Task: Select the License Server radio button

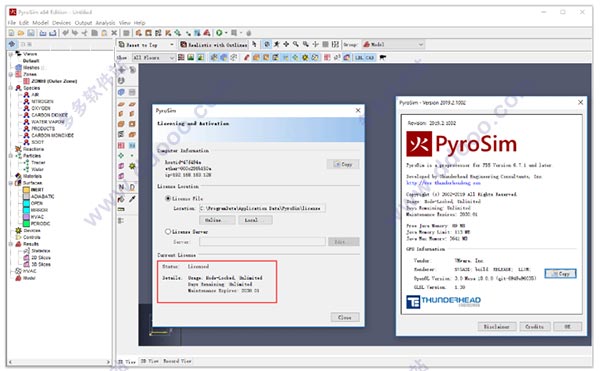Action: tap(168, 231)
